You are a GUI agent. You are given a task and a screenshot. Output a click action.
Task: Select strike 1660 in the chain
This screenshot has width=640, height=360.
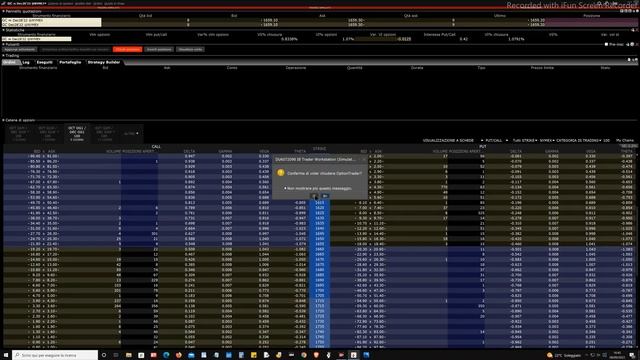pos(320,249)
